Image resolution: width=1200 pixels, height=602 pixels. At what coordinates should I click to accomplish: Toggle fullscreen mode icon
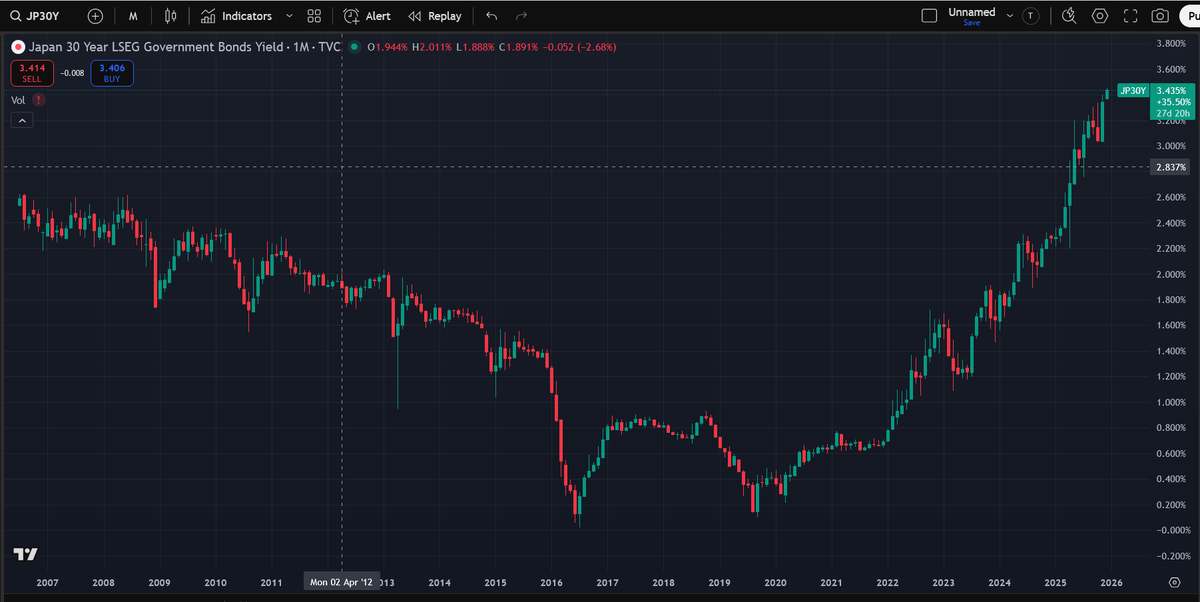tap(1131, 16)
